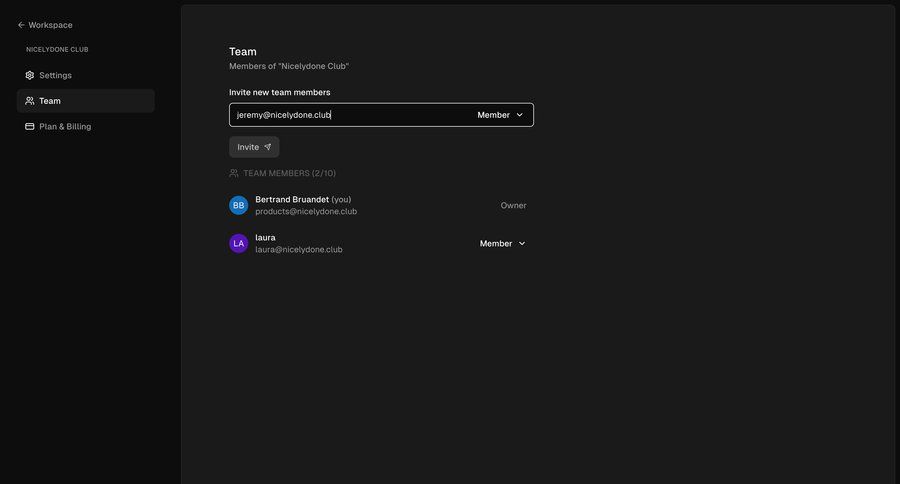Open Plan & Billing page

tap(86, 126)
